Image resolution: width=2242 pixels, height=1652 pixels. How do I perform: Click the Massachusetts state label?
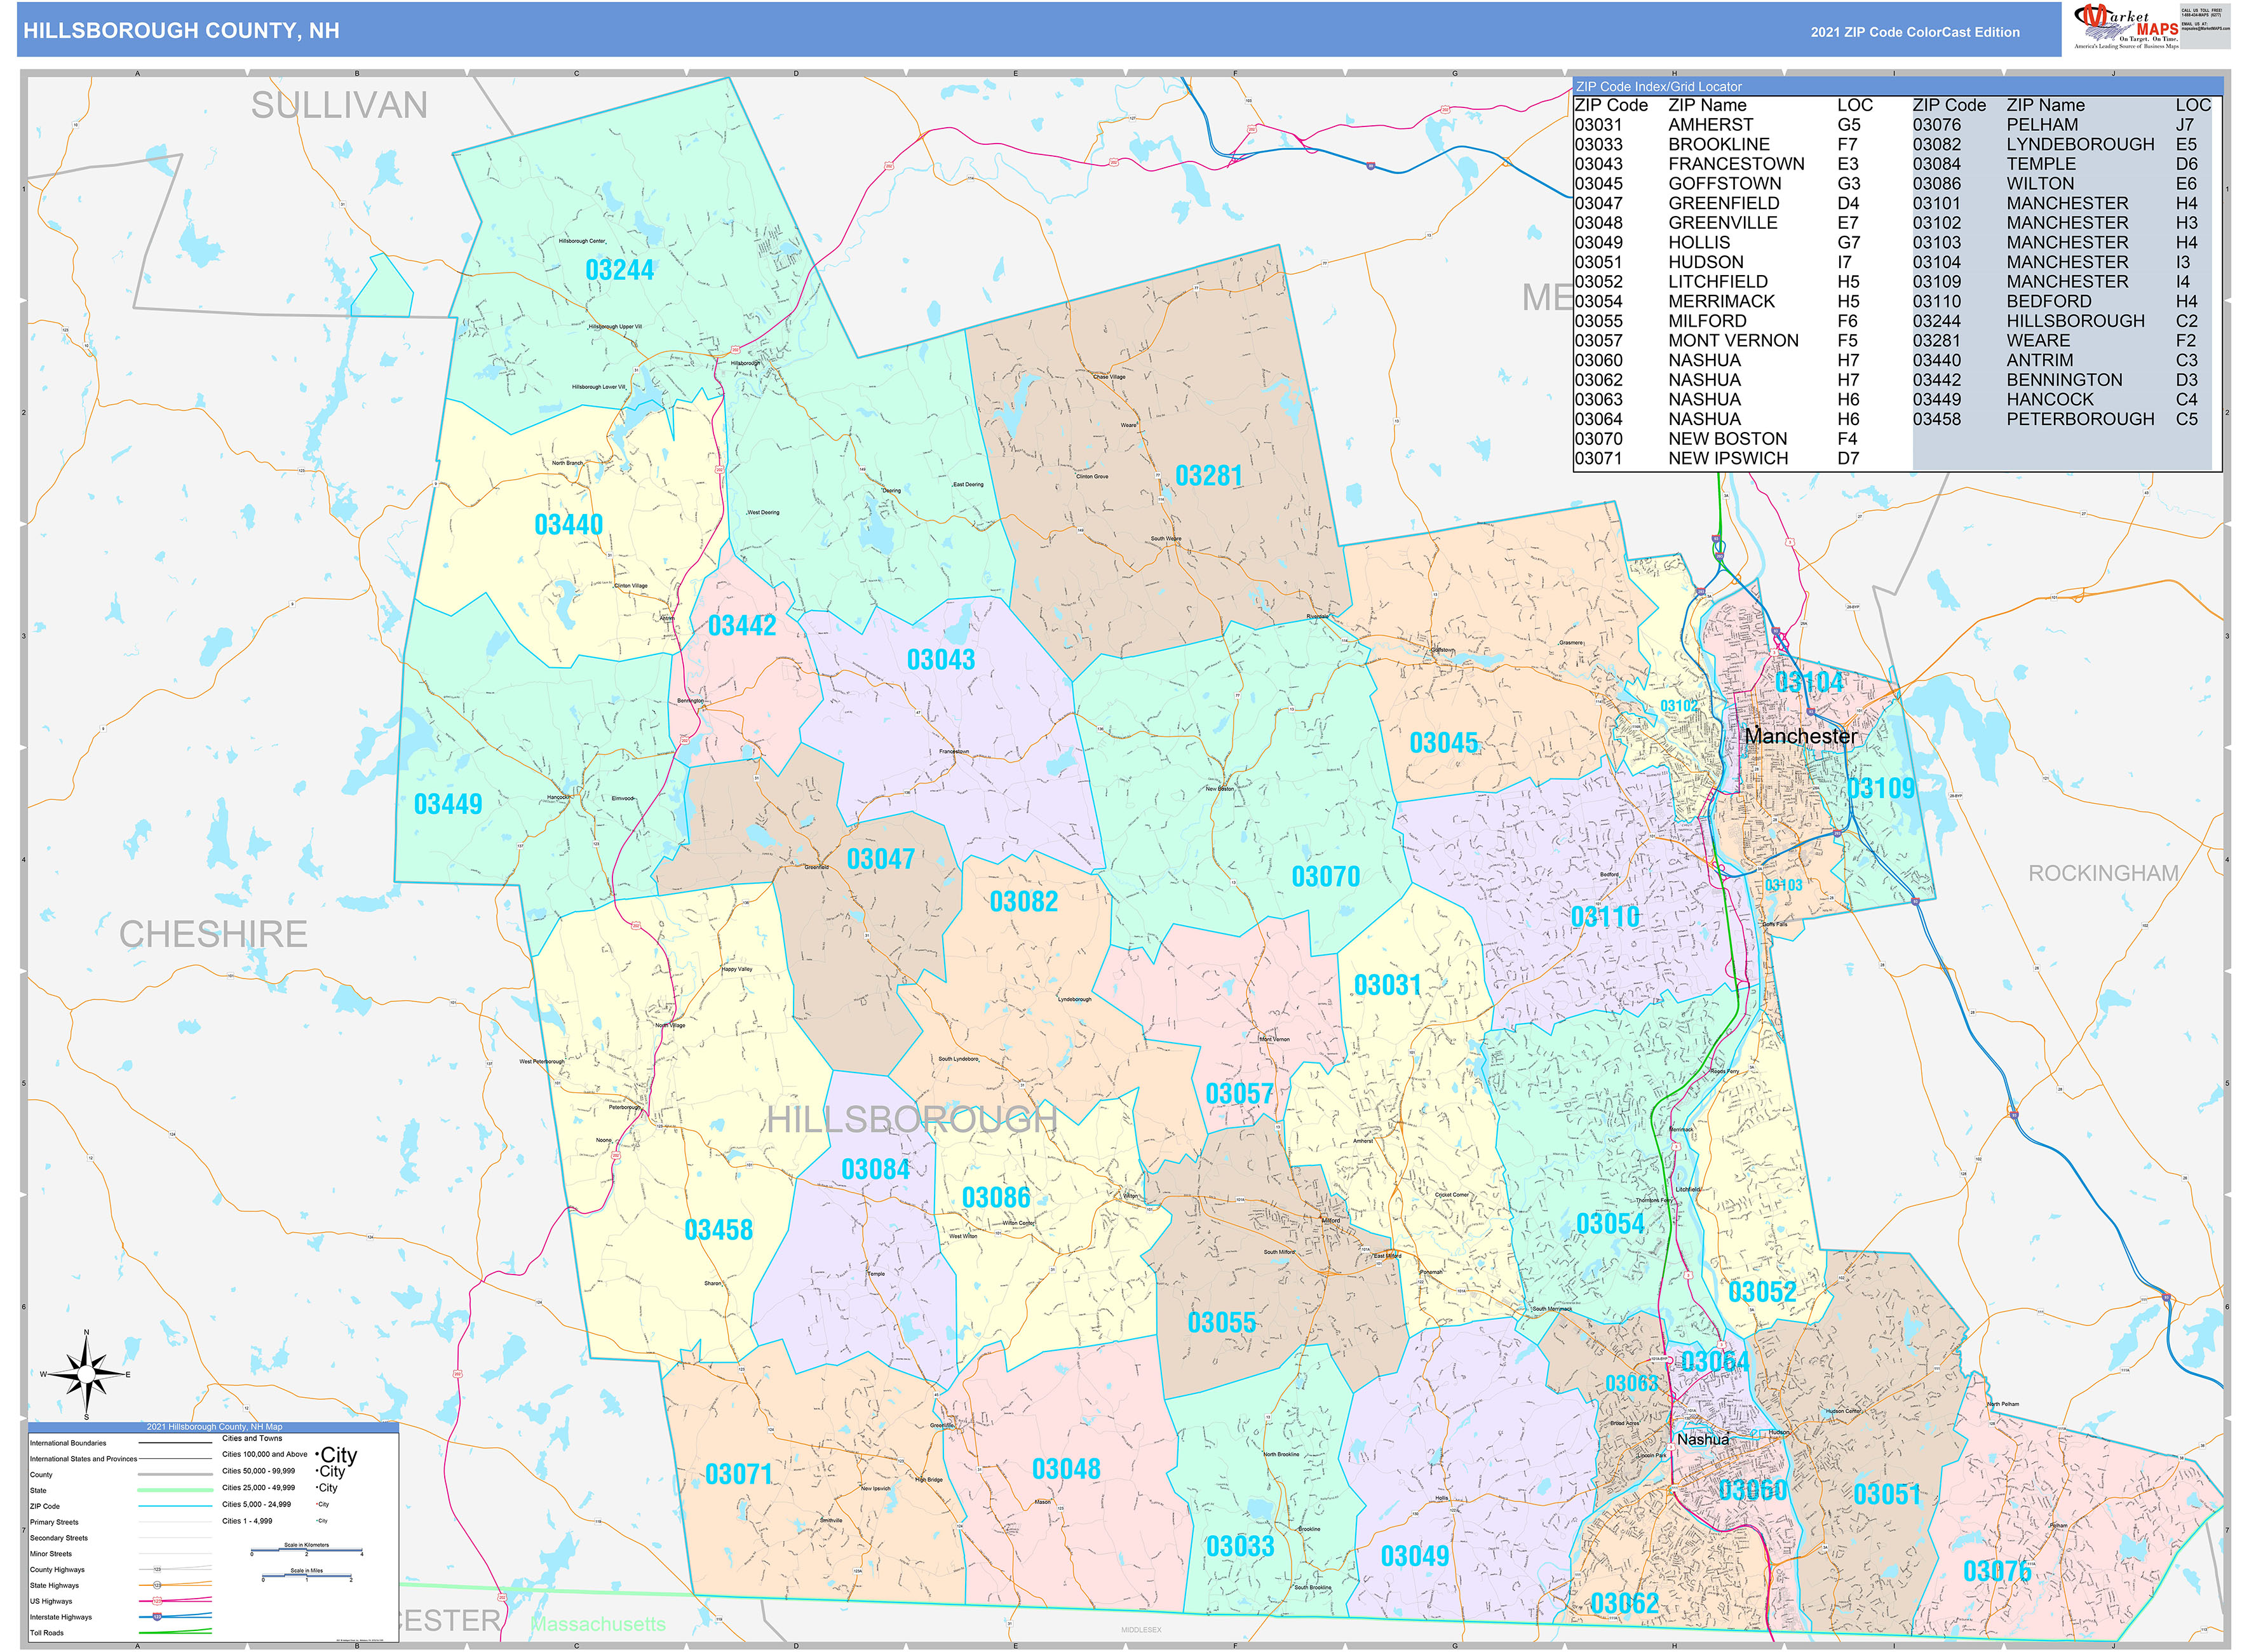598,1624
